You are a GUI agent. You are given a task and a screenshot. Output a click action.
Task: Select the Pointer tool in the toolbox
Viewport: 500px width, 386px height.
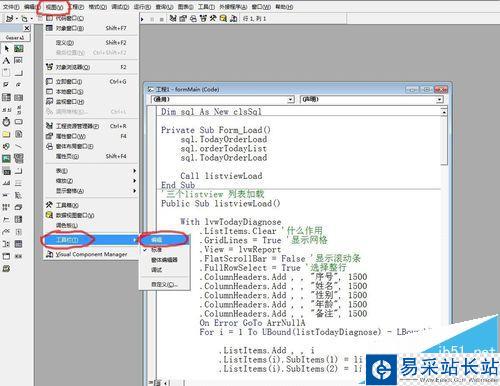tap(6, 49)
